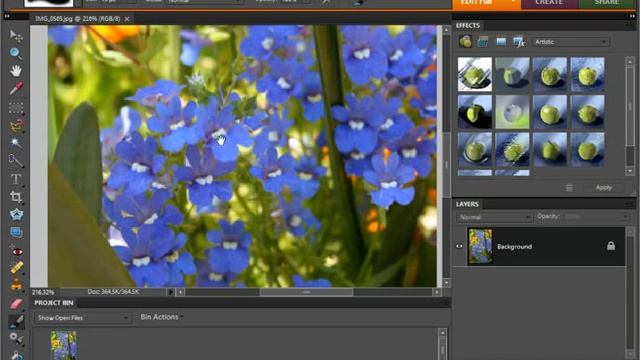The image size is (640, 360).
Task: Select the Brush tool
Action: pyautogui.click(x=16, y=321)
